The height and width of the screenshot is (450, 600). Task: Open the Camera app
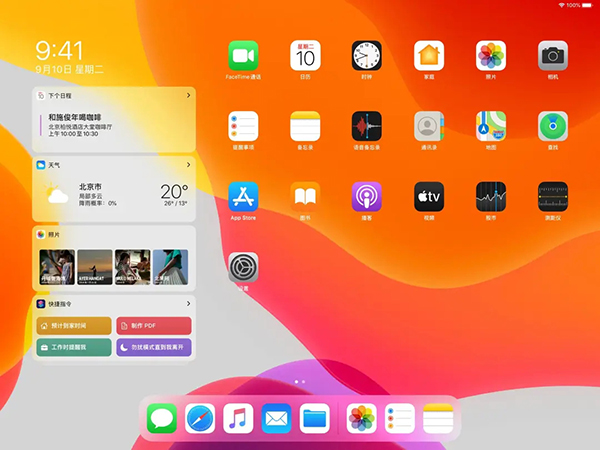tap(553, 55)
